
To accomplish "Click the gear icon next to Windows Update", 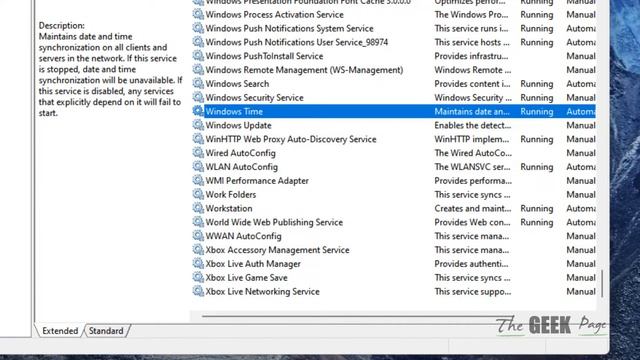I will pyautogui.click(x=198, y=125).
